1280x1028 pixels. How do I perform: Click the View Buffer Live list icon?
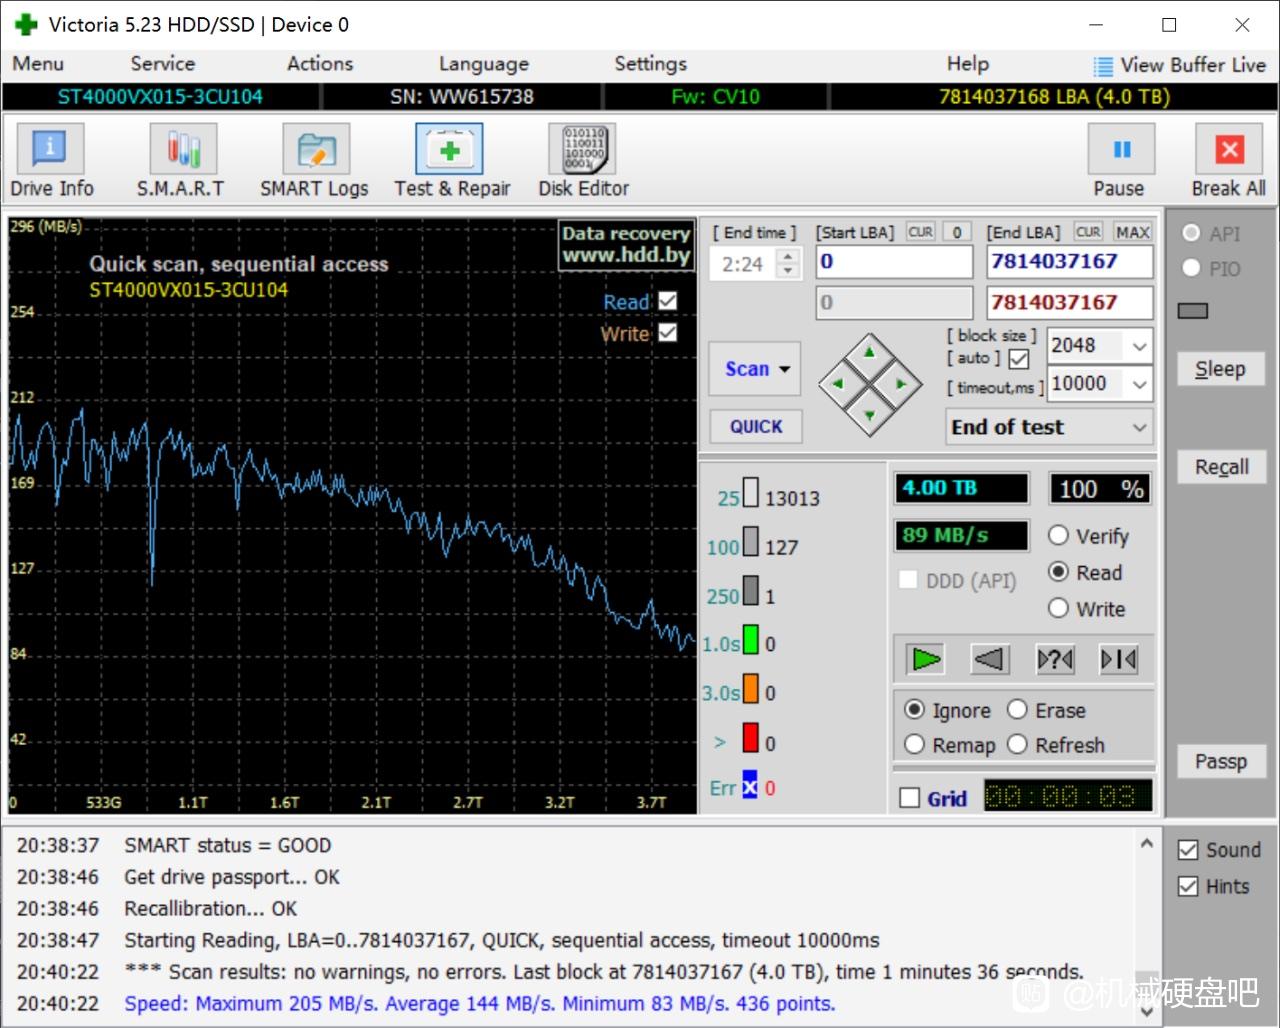tap(1103, 66)
